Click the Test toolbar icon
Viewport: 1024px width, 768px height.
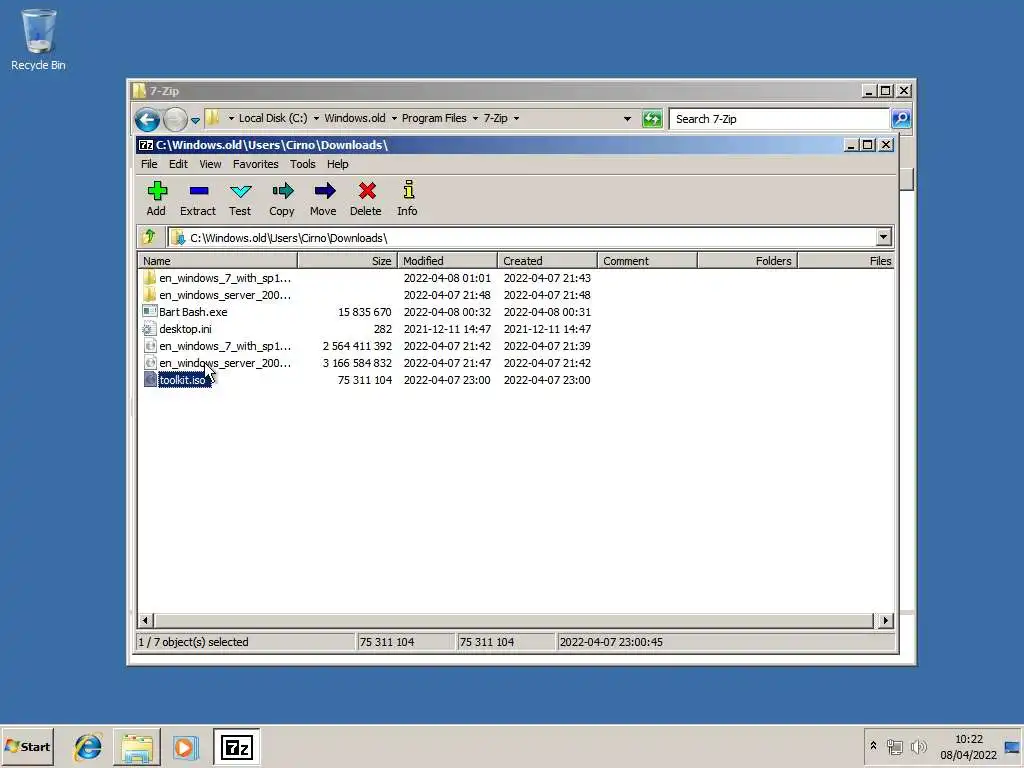pyautogui.click(x=240, y=191)
